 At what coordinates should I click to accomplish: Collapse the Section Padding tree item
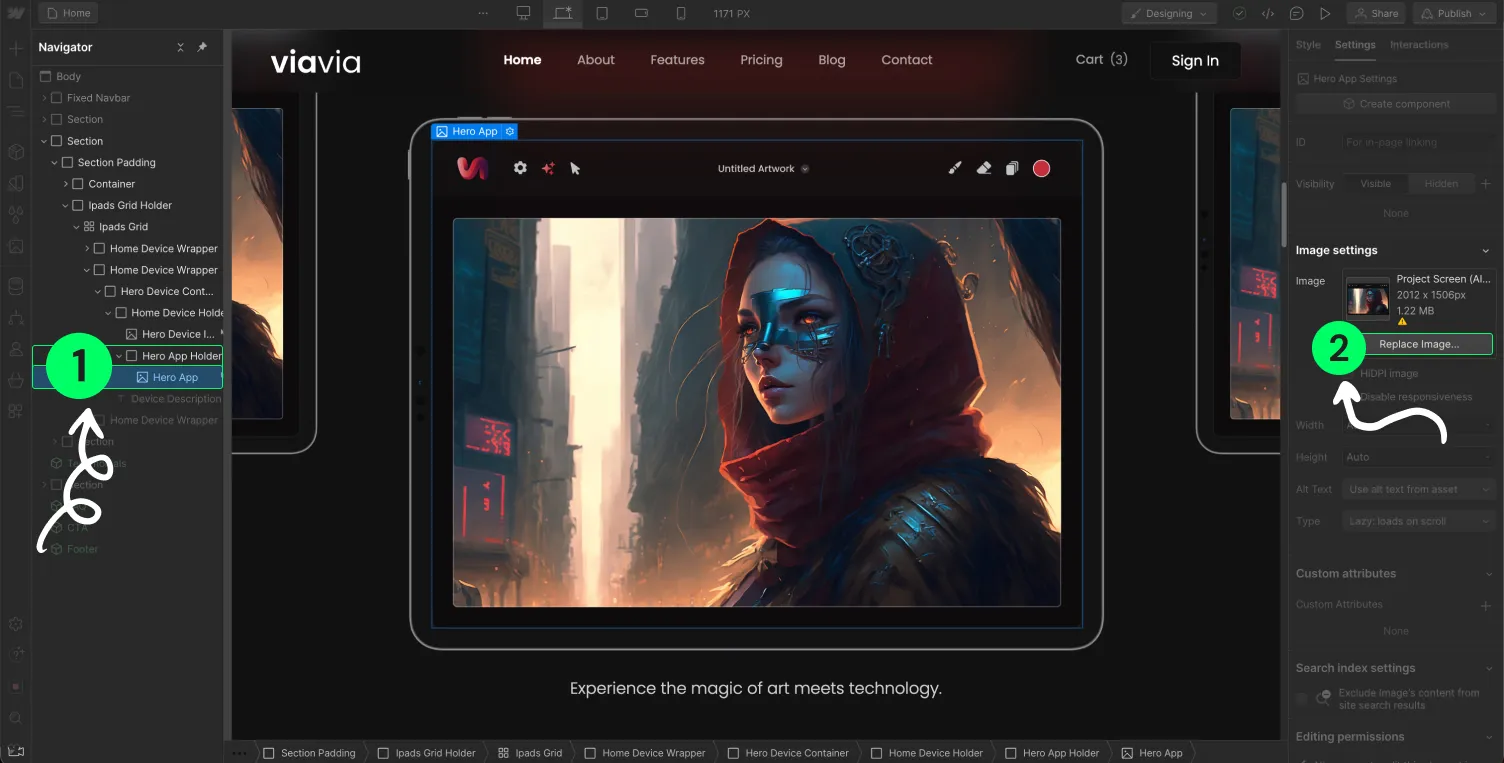[x=55, y=162]
